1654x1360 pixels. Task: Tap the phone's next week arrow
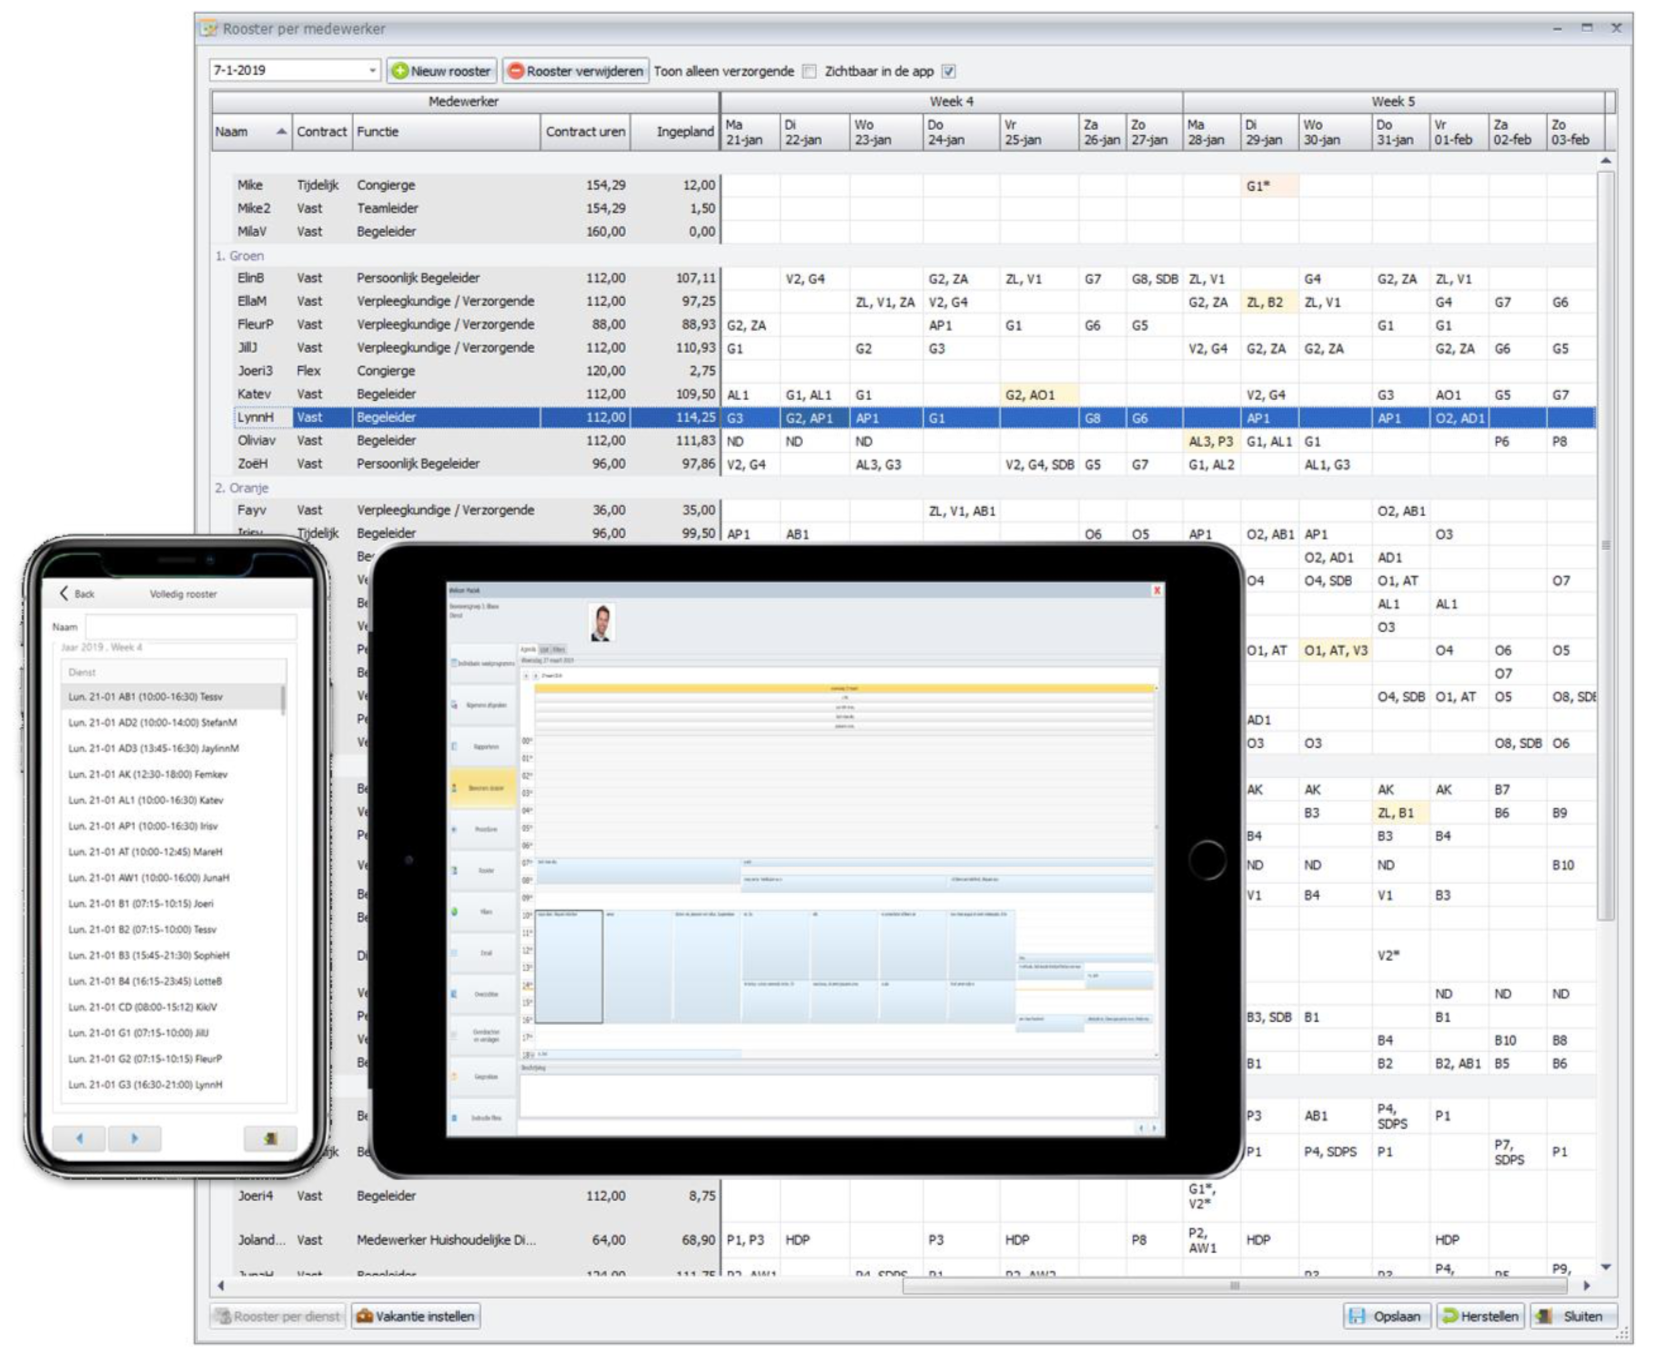[x=134, y=1138]
